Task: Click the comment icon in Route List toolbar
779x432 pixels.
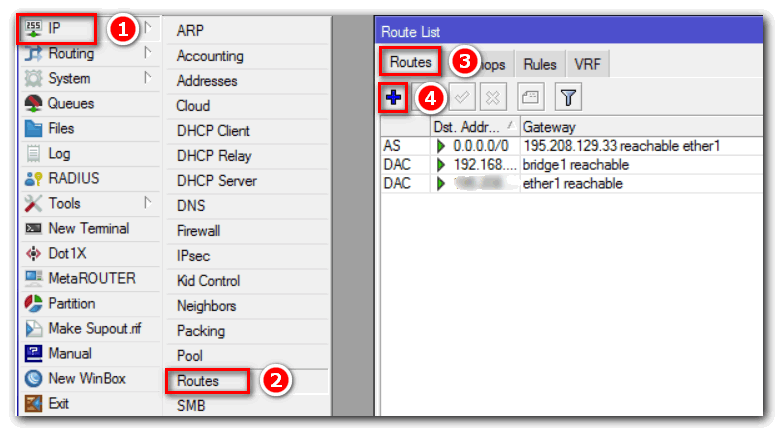Action: (531, 98)
